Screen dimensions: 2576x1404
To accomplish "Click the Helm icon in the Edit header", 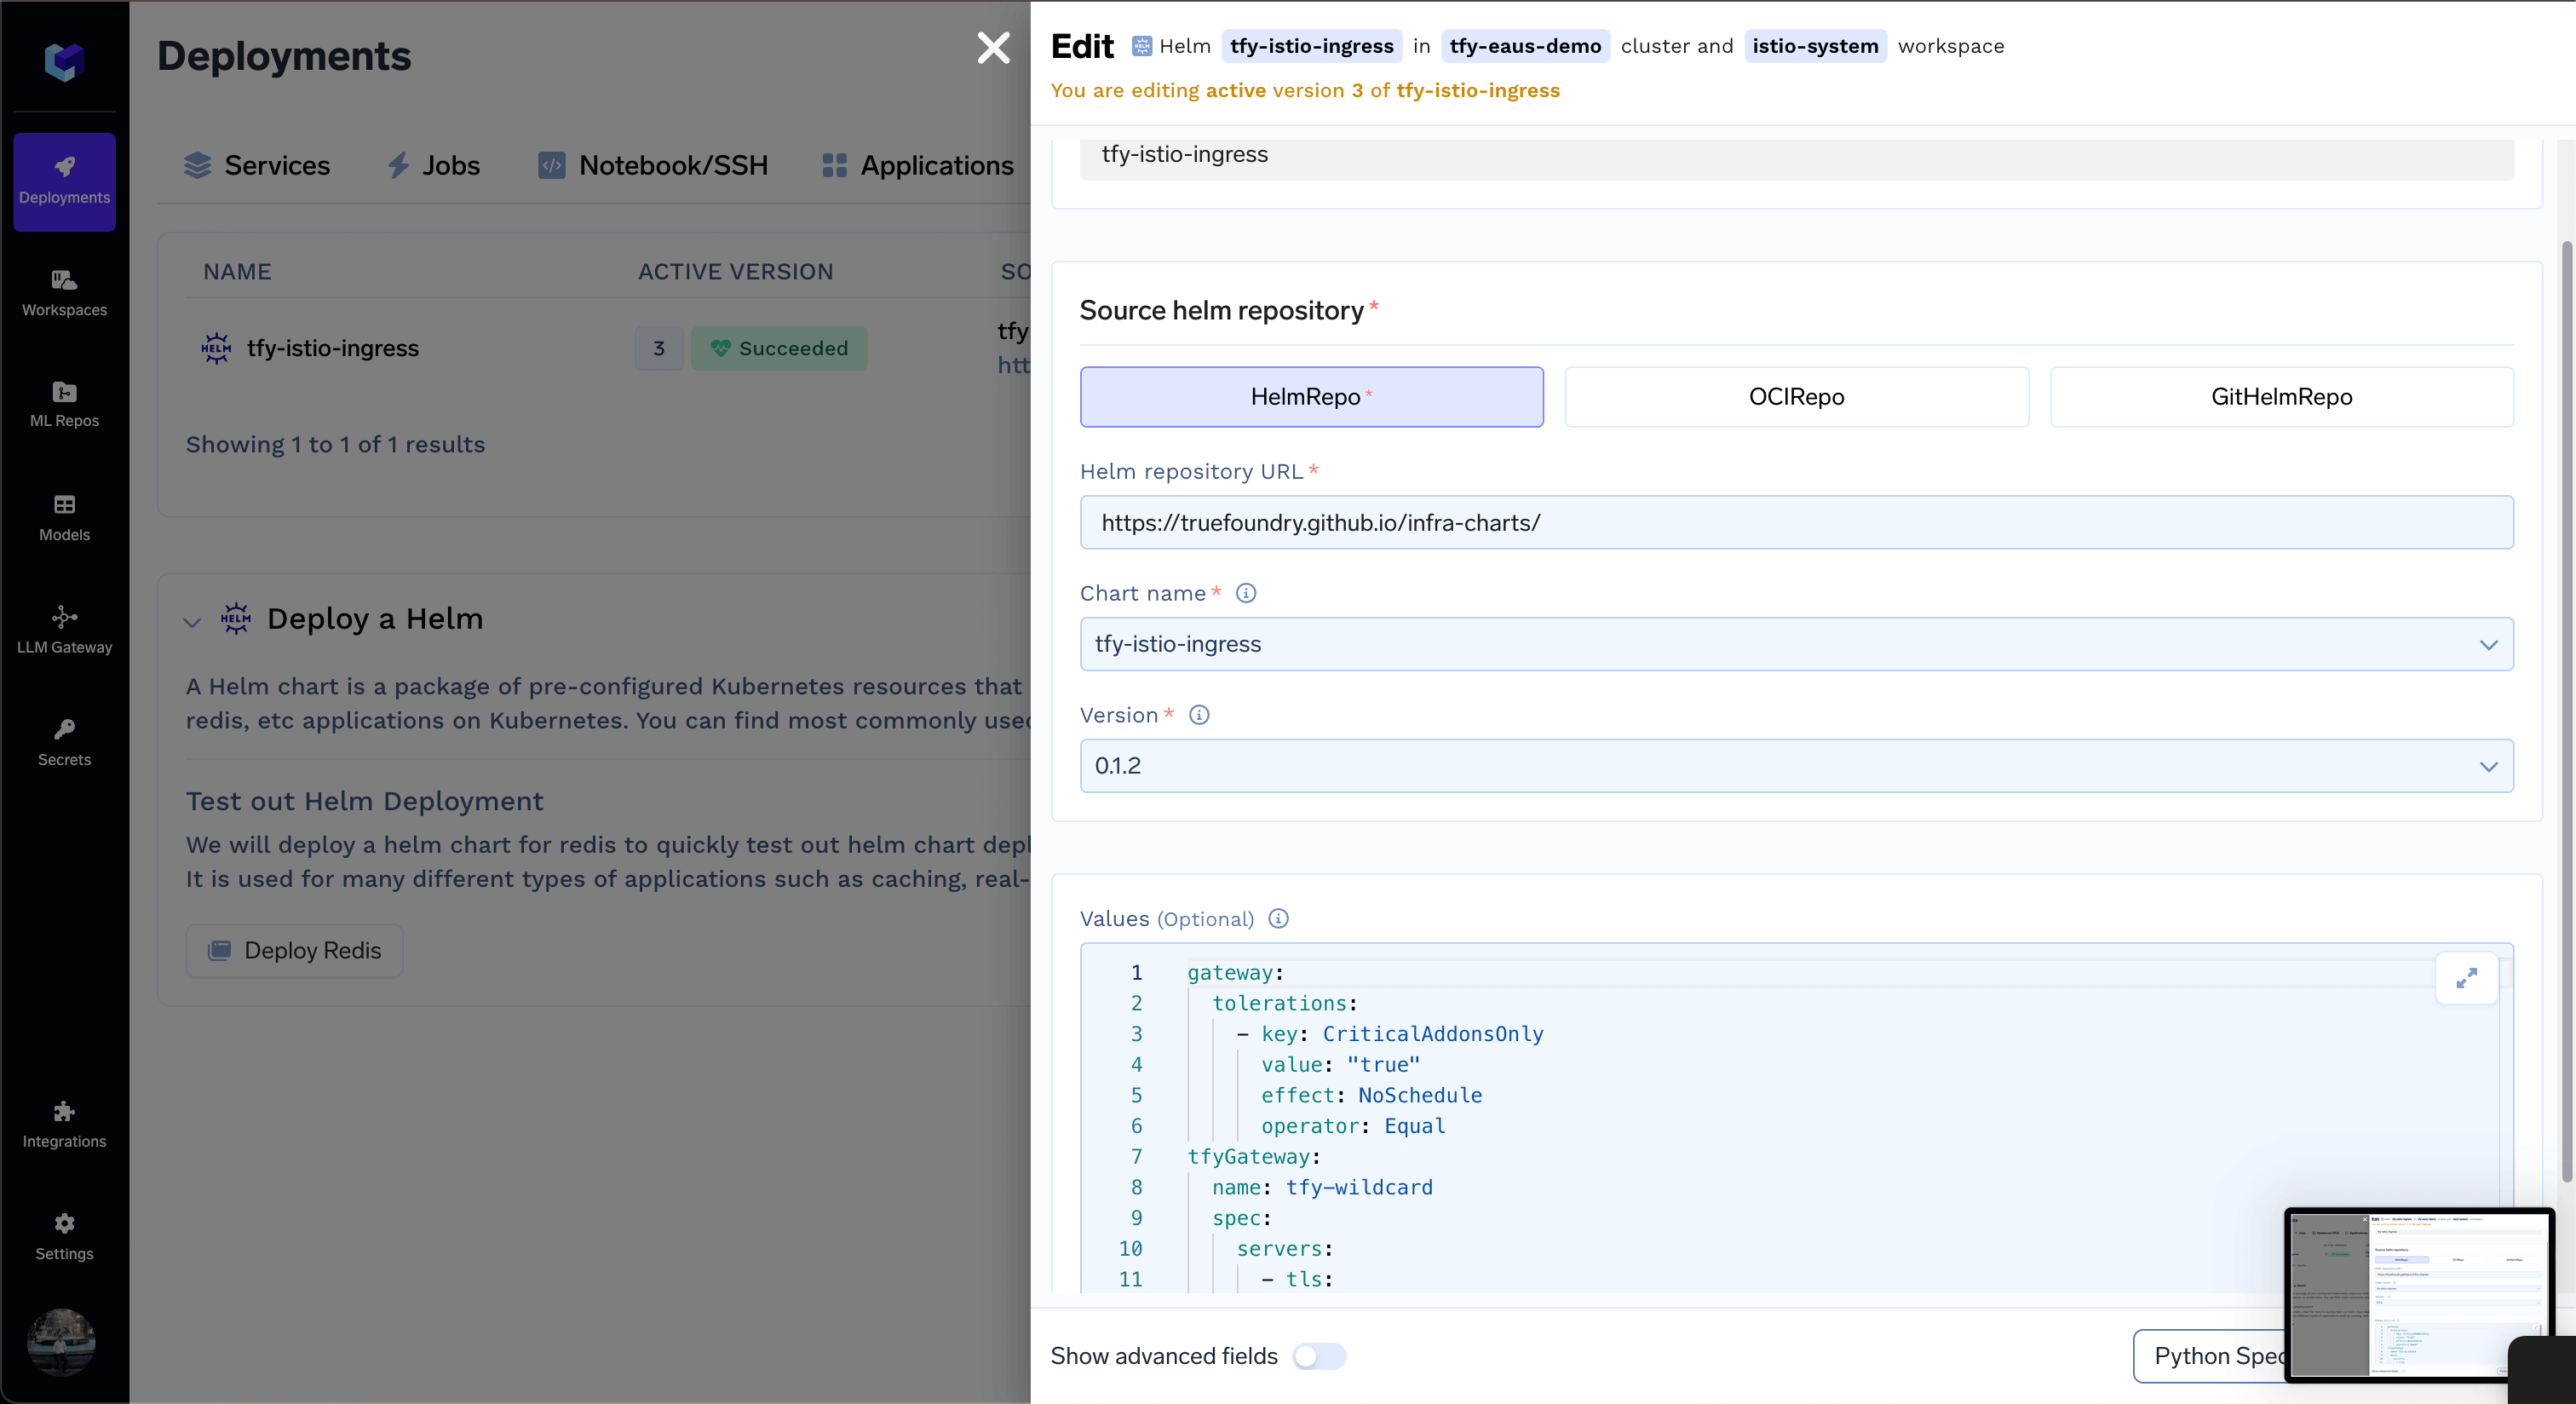I will [x=1141, y=46].
